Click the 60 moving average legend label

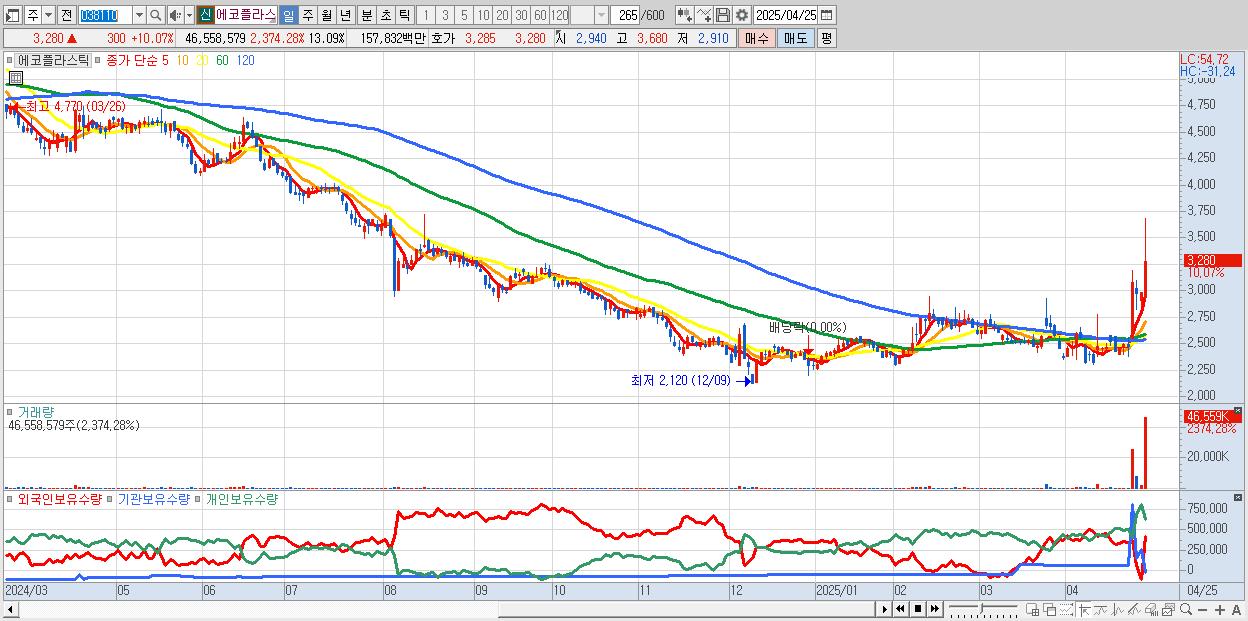[222, 61]
